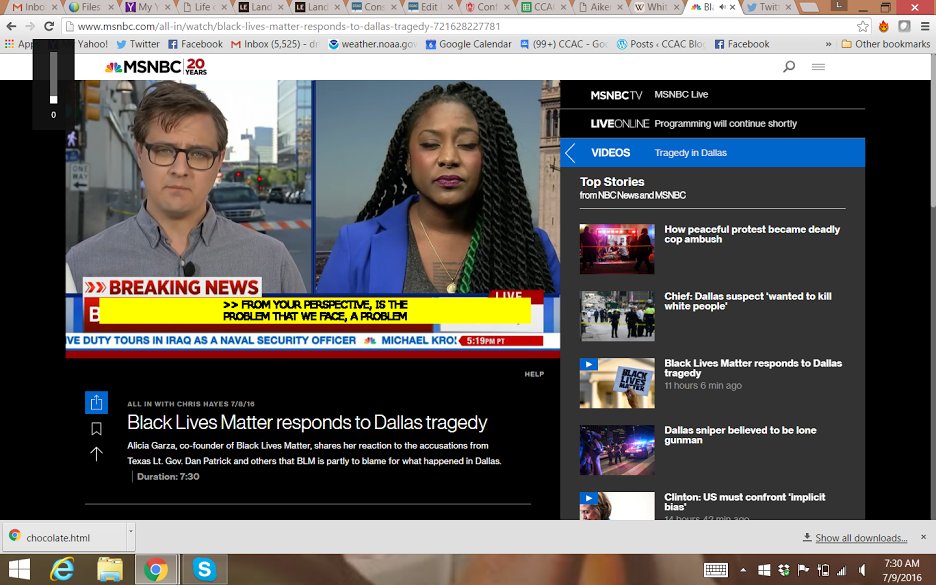936x585 pixels.
Task: Open the on-screen keyboard tray icon
Action: click(x=715, y=569)
